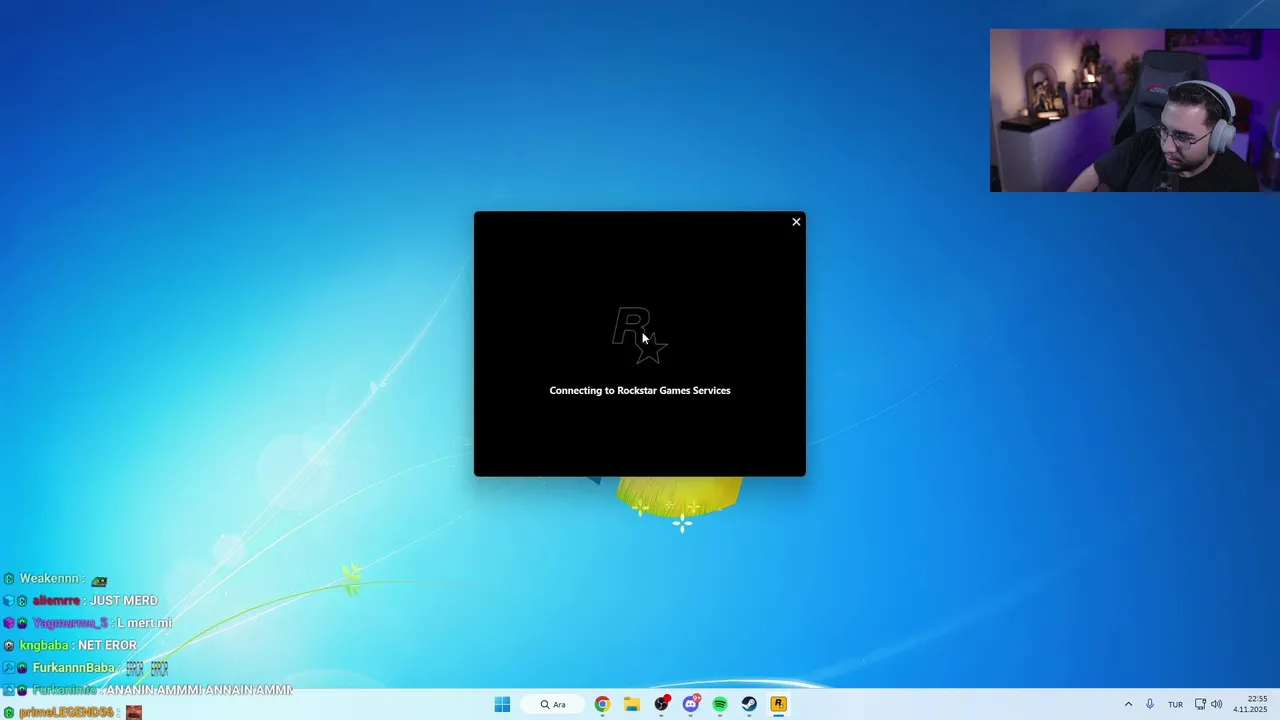The image size is (1280, 720).
Task: Open the network status icon in tray
Action: coord(1200,704)
